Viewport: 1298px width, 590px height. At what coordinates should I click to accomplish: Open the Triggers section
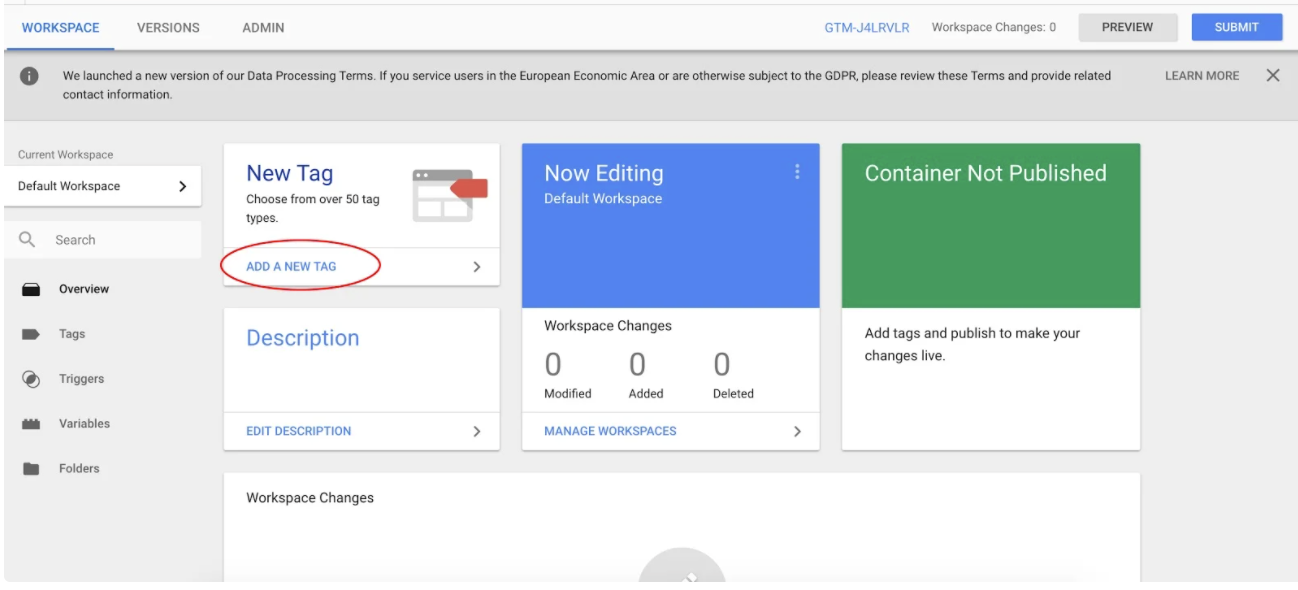pyautogui.click(x=81, y=379)
